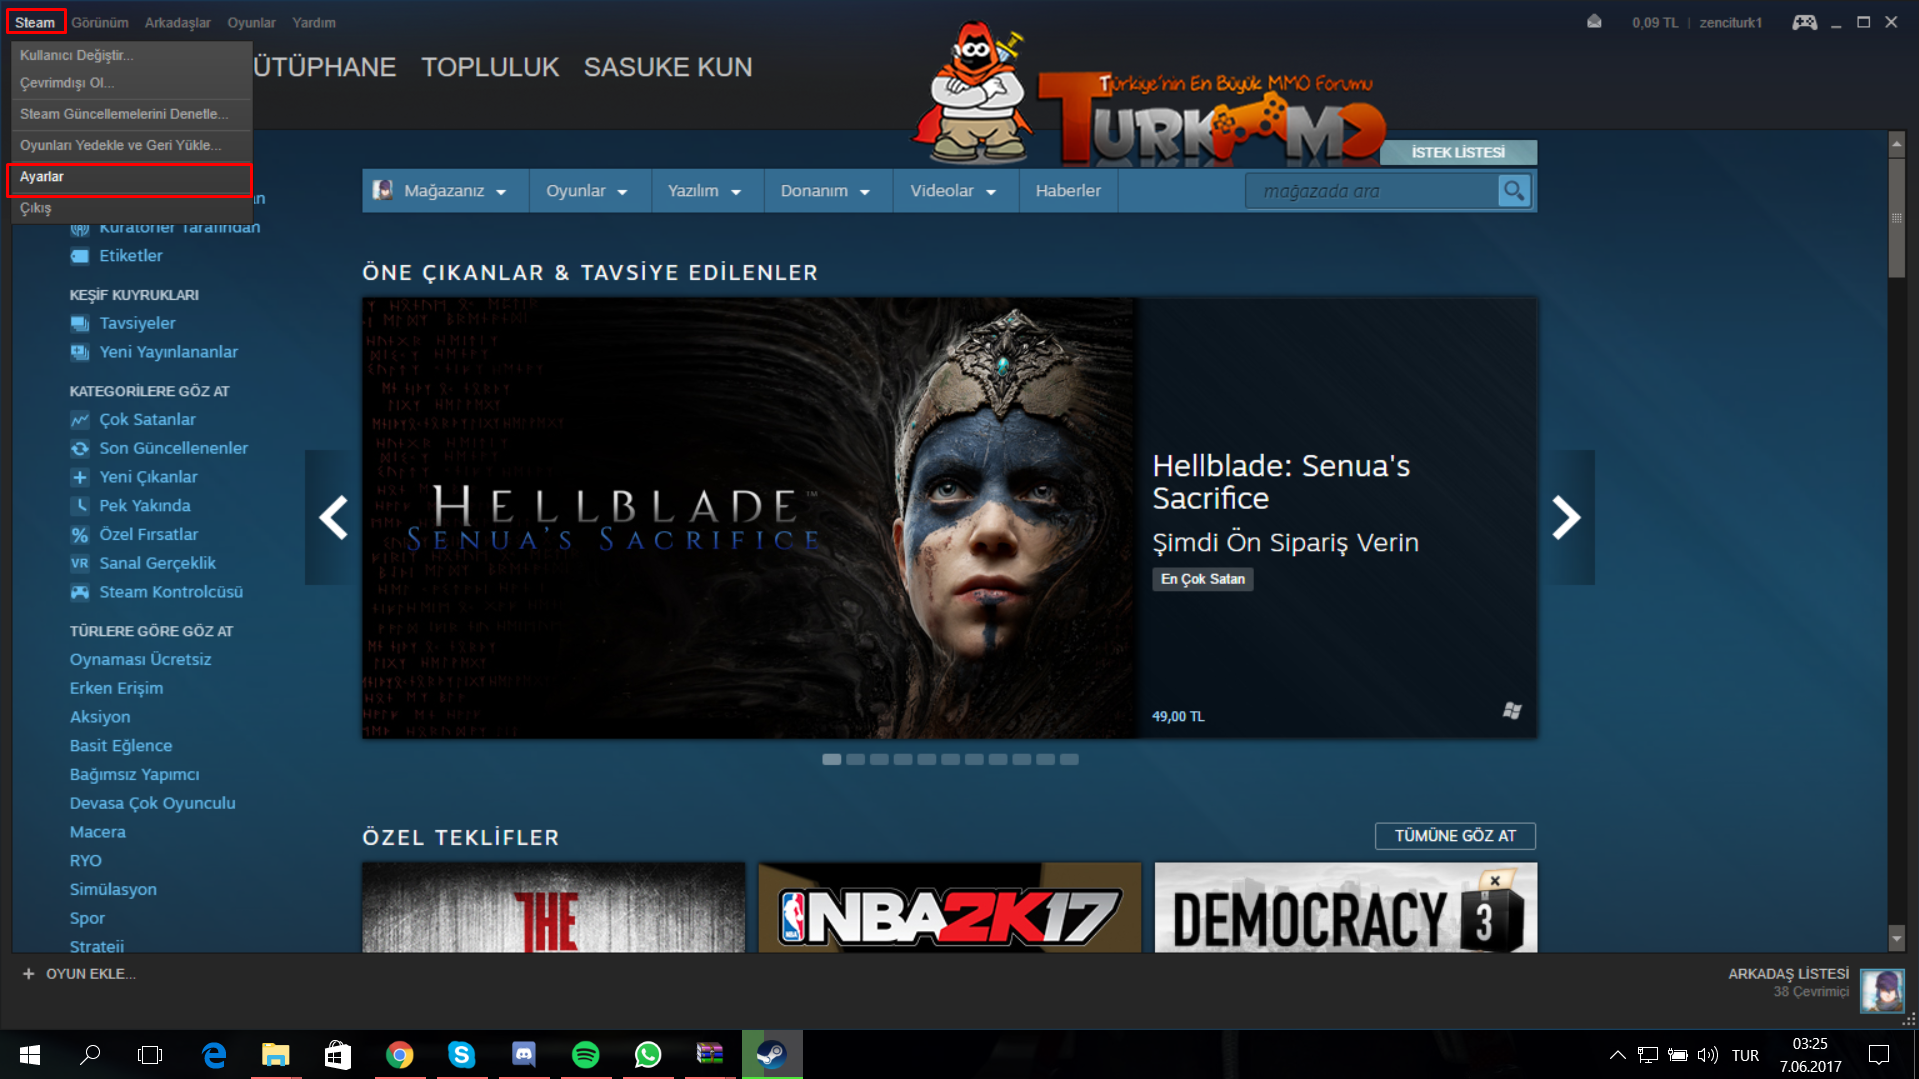Viewport: 1919px width, 1079px height.
Task: Open Windows Start menu
Action: 30,1055
